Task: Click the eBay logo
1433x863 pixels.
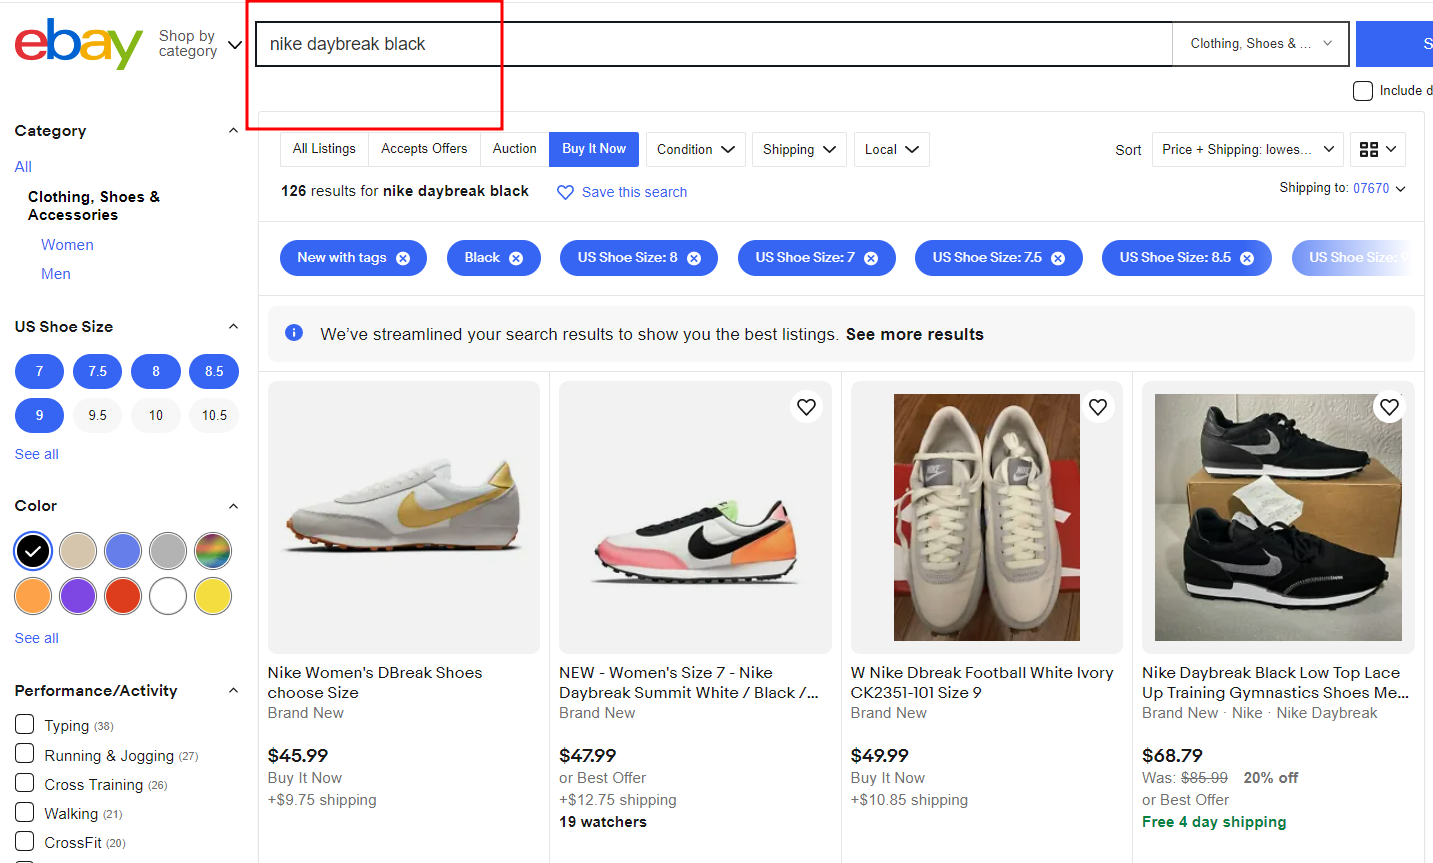Action: tap(78, 44)
